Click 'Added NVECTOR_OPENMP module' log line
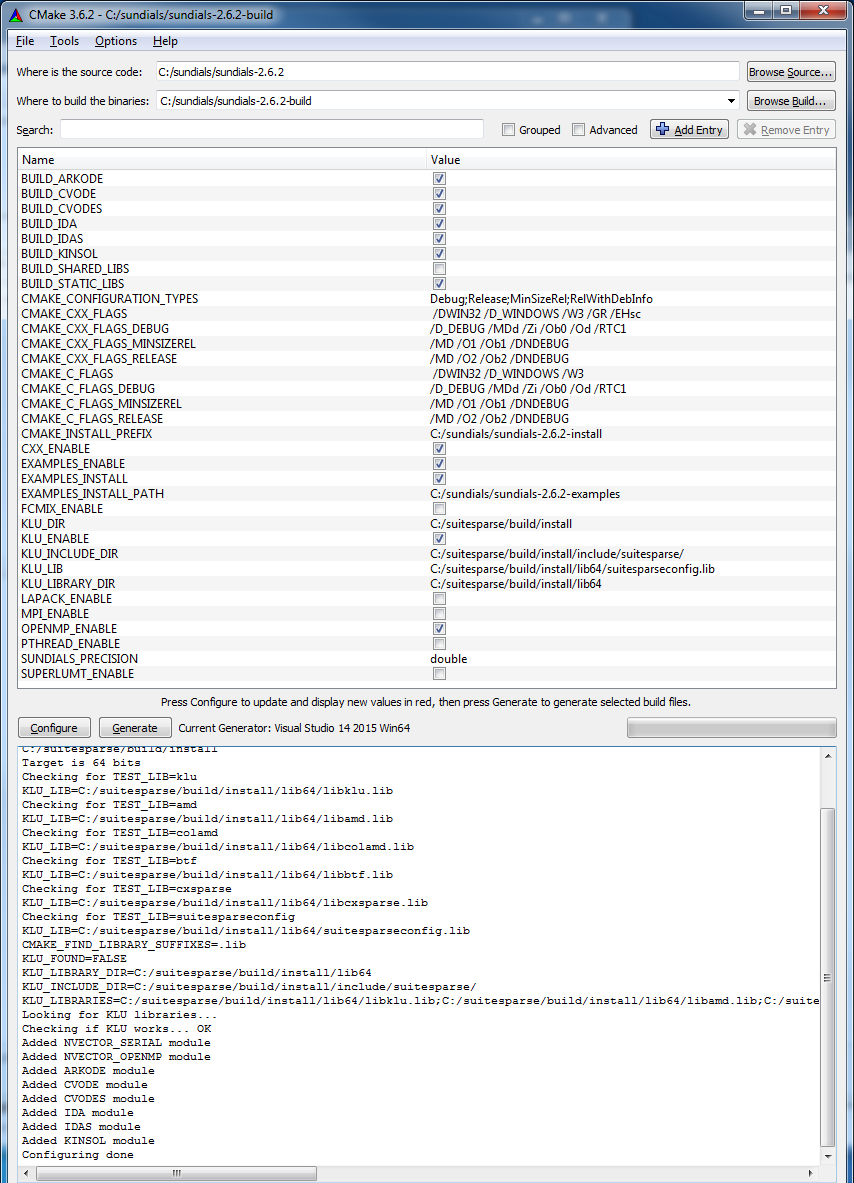The image size is (854, 1183). [116, 1057]
